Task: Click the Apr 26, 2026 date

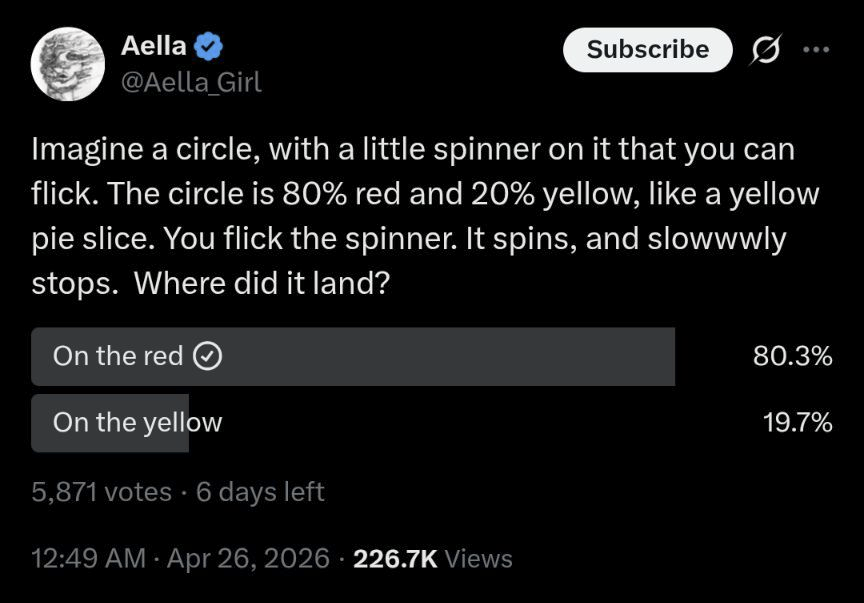Action: click(248, 558)
